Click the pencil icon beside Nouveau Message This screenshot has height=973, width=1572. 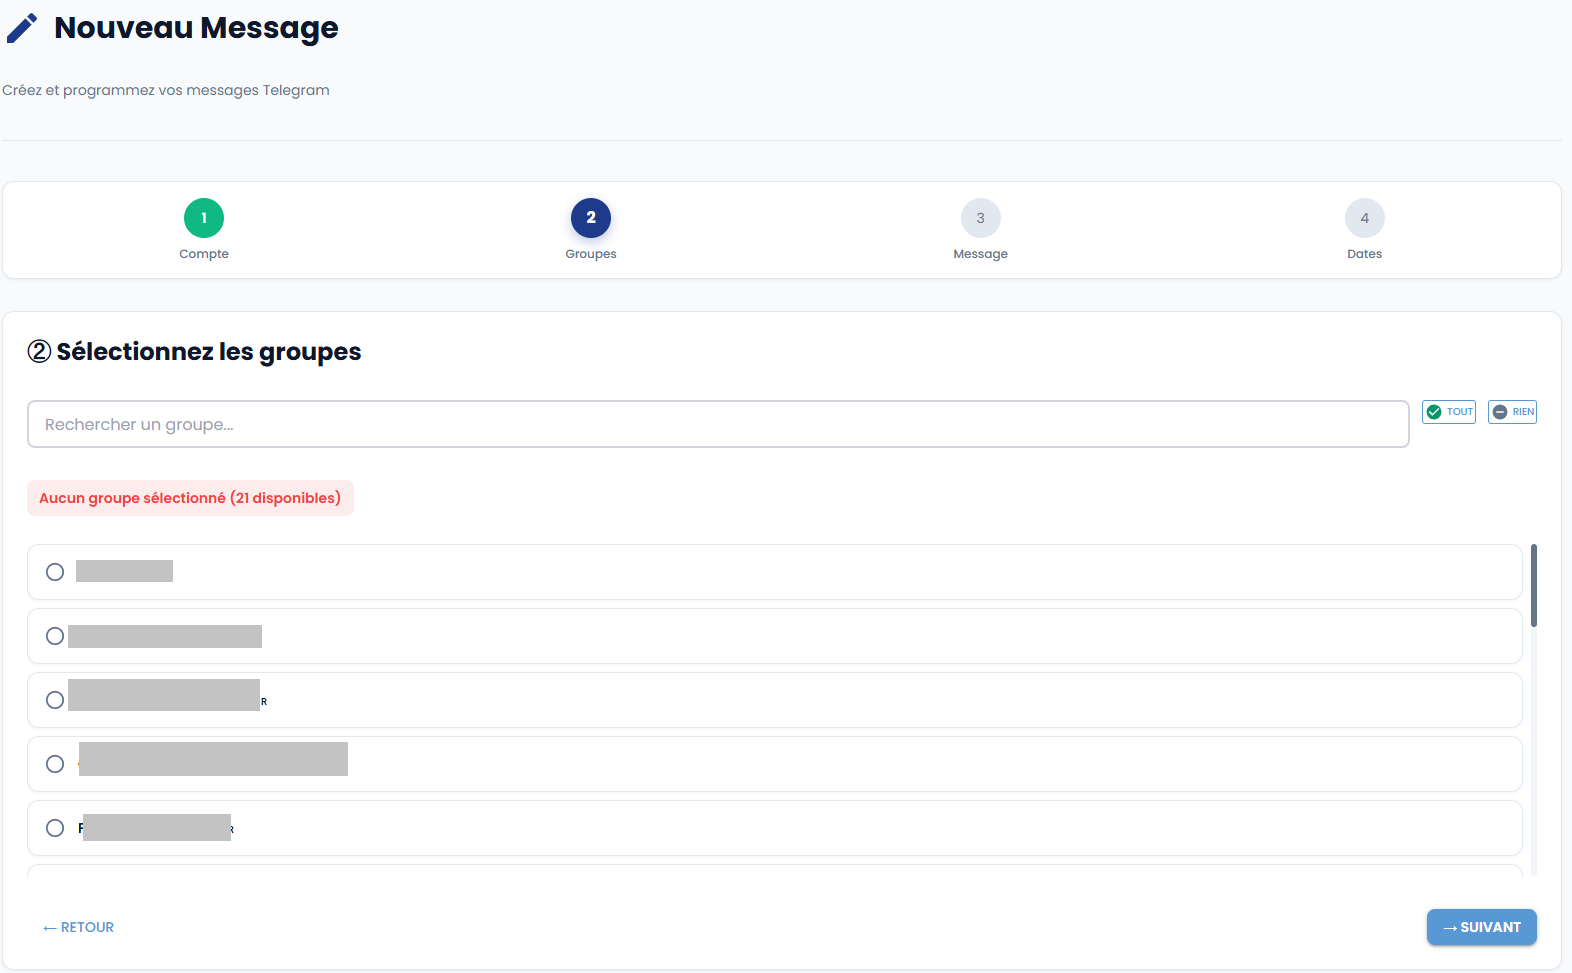22,29
